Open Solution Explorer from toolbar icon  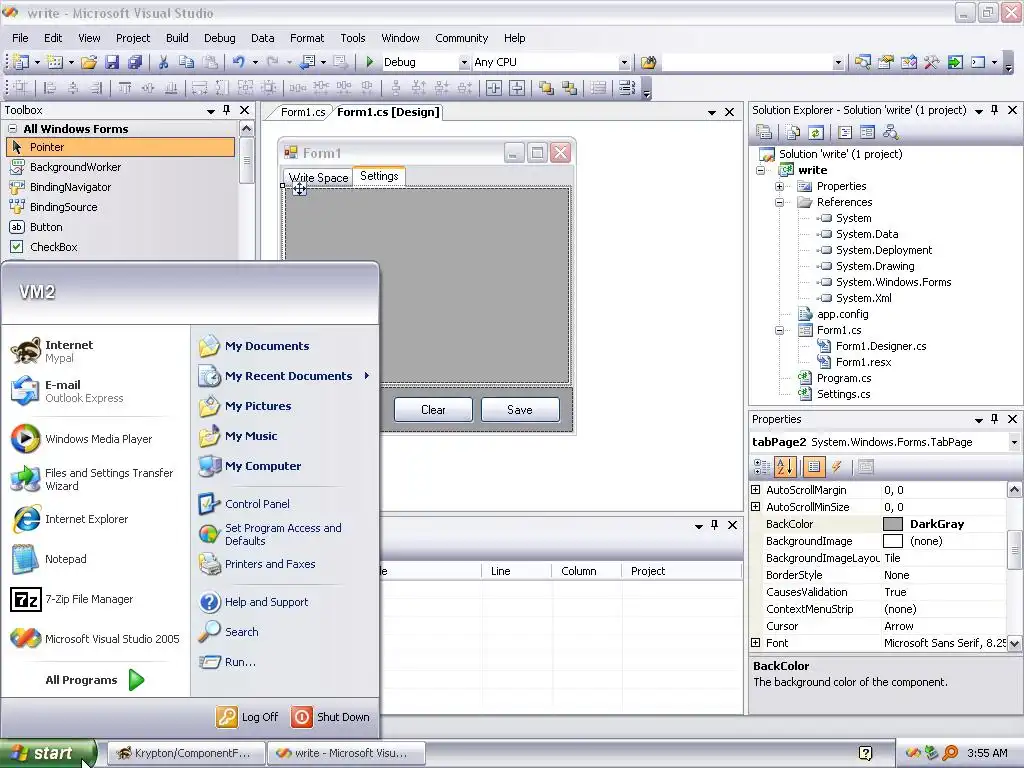863,62
